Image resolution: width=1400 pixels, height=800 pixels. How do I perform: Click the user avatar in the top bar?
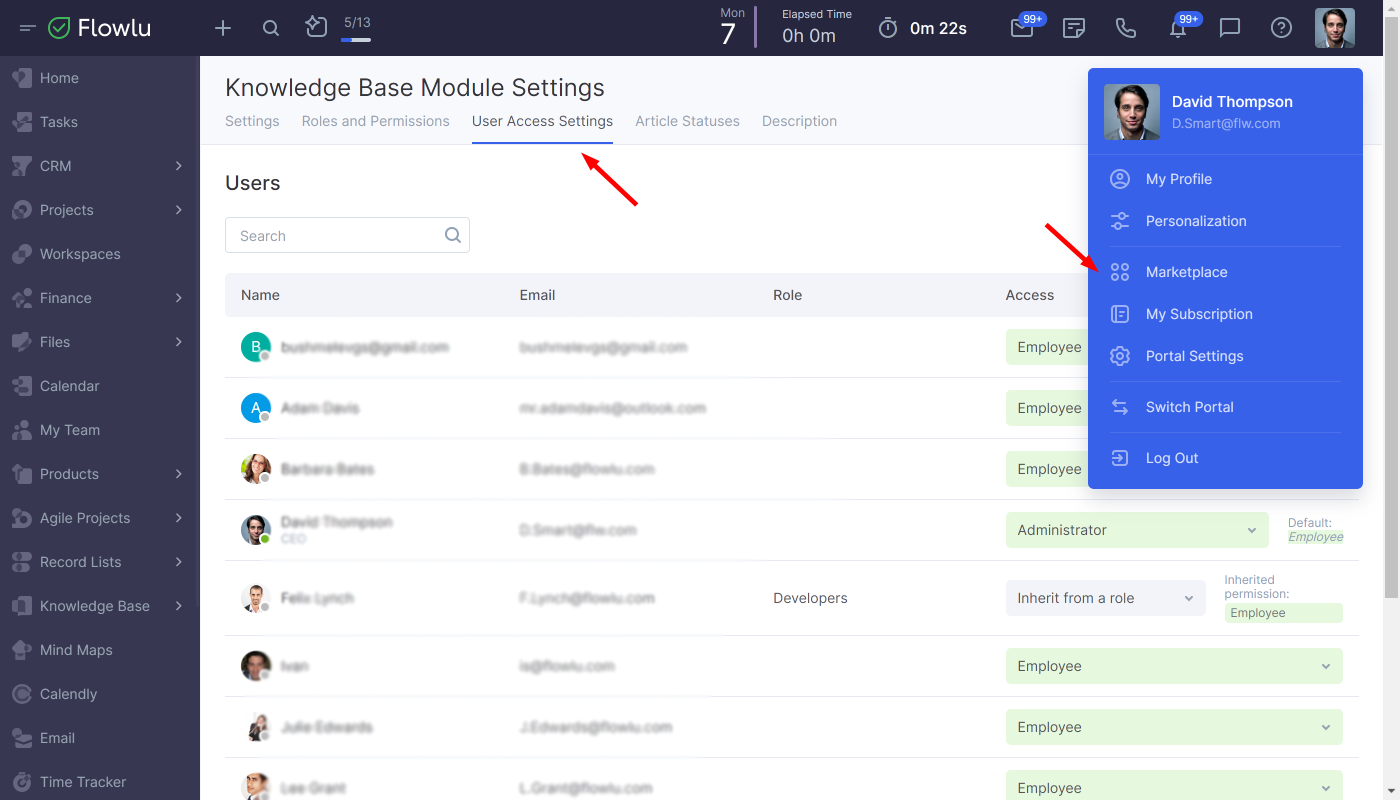click(x=1335, y=28)
